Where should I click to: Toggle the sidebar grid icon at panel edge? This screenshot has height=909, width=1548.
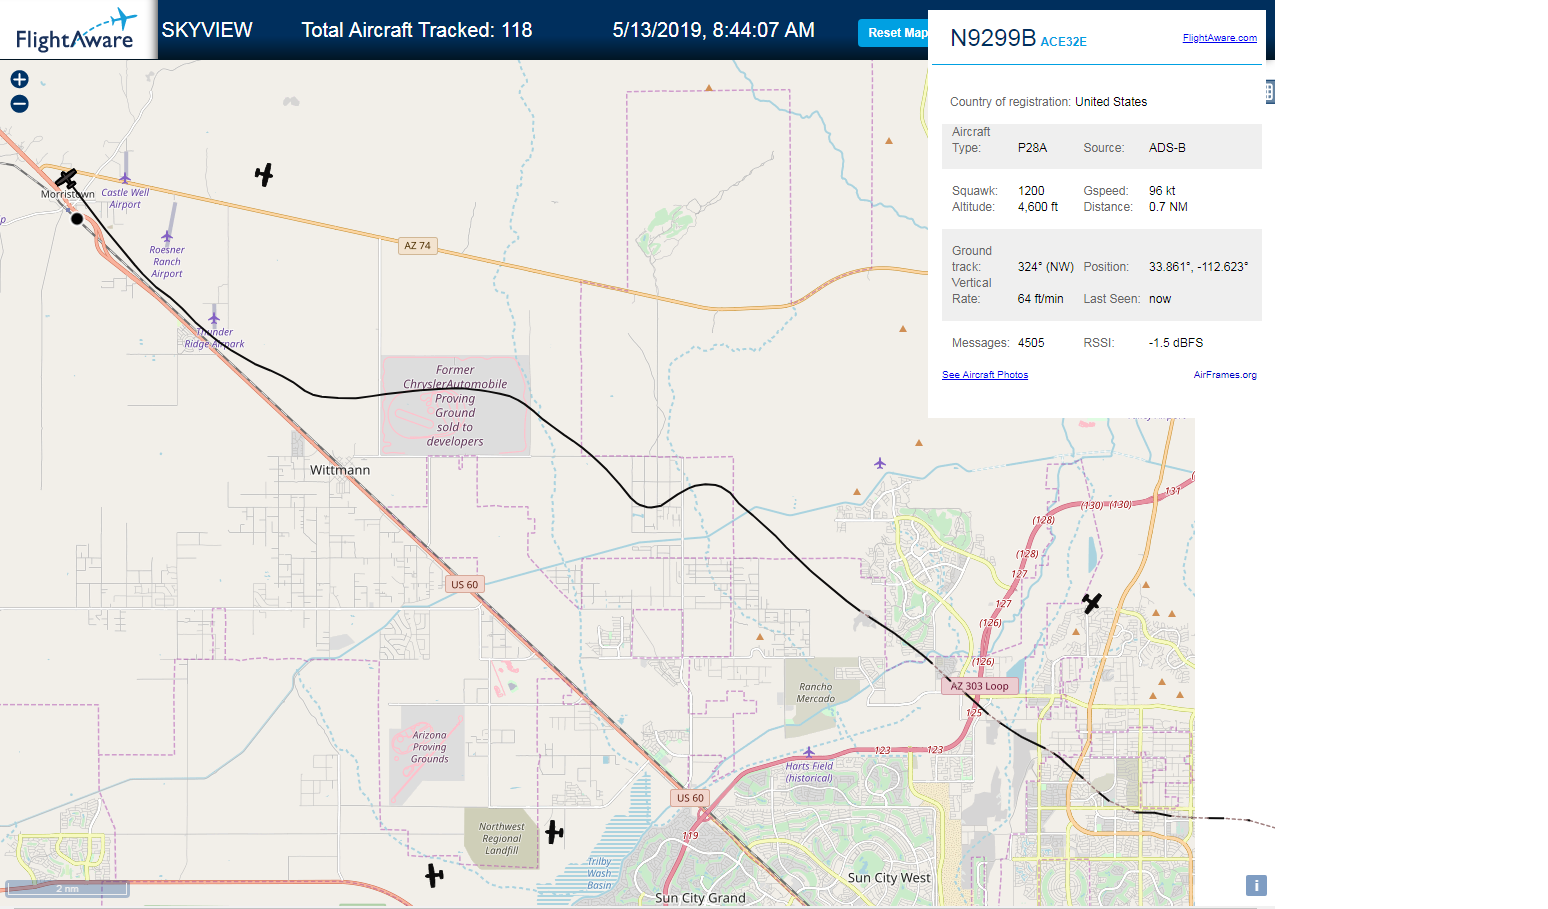pyautogui.click(x=1269, y=92)
